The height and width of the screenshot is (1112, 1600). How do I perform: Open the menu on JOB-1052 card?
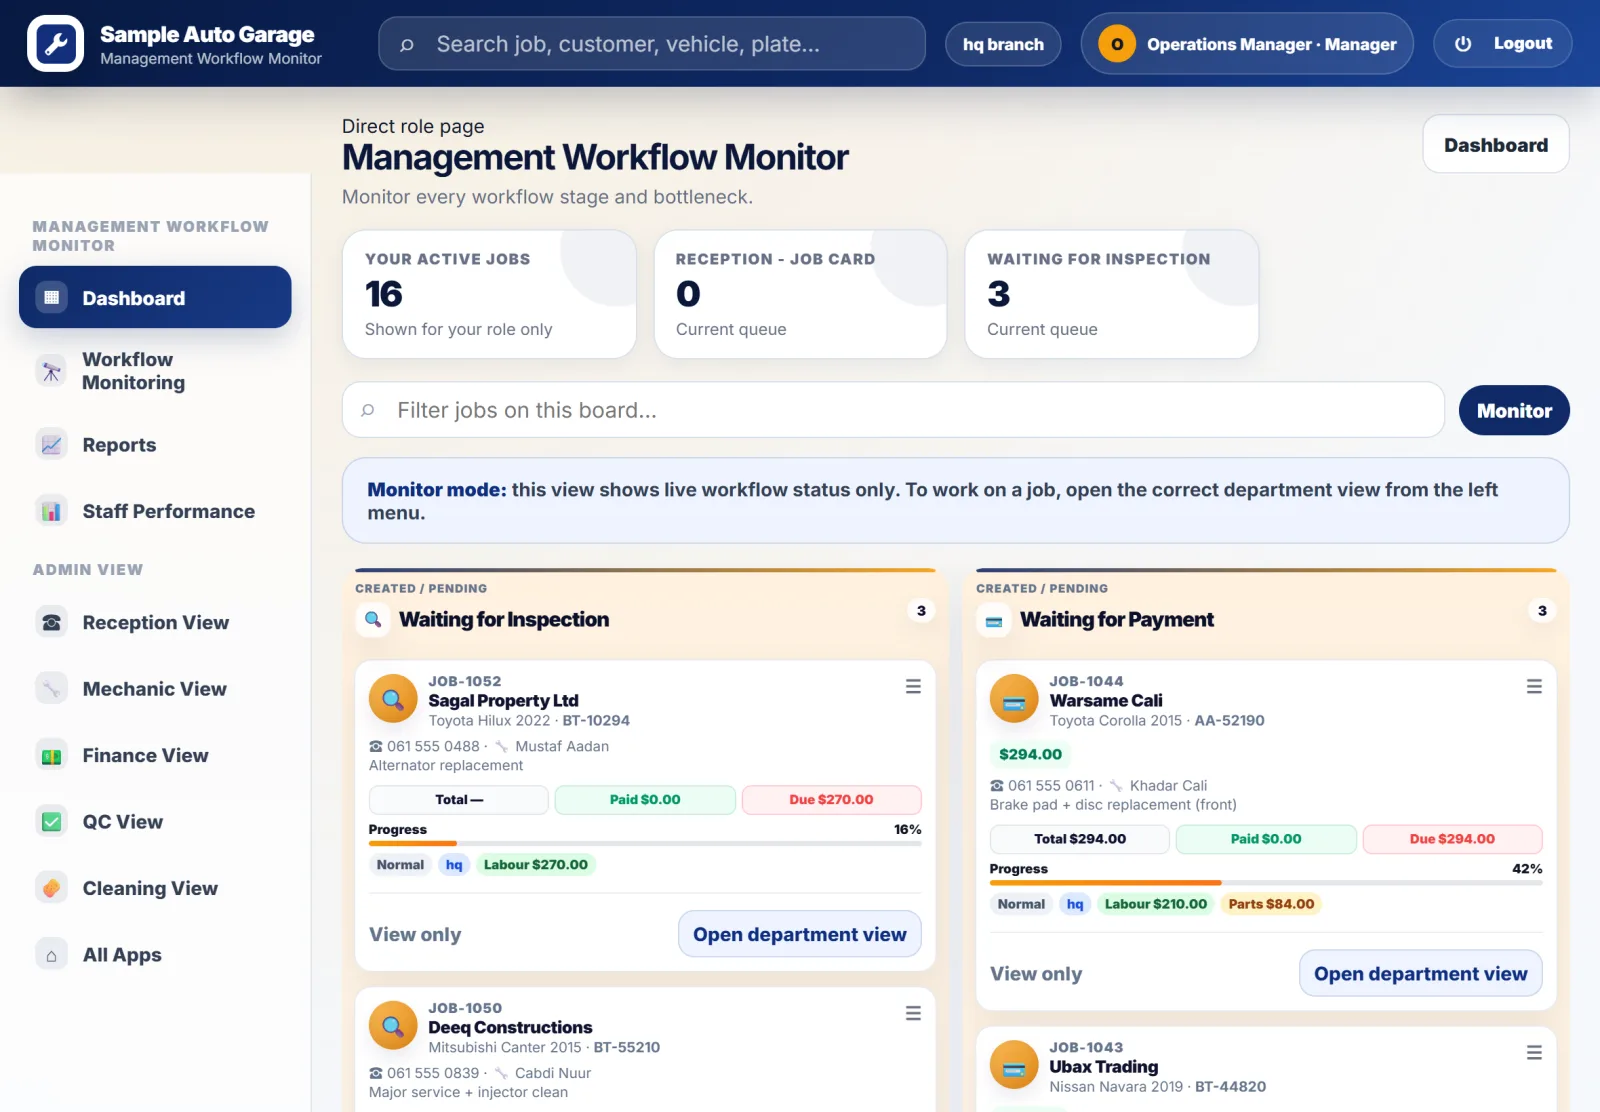pyautogui.click(x=913, y=687)
